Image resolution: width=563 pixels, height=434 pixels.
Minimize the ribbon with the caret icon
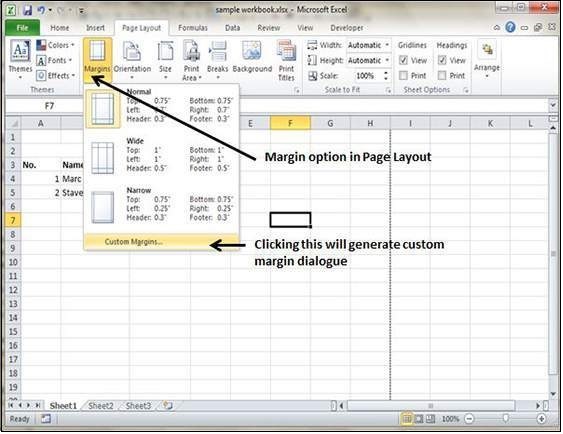pyautogui.click(x=497, y=27)
